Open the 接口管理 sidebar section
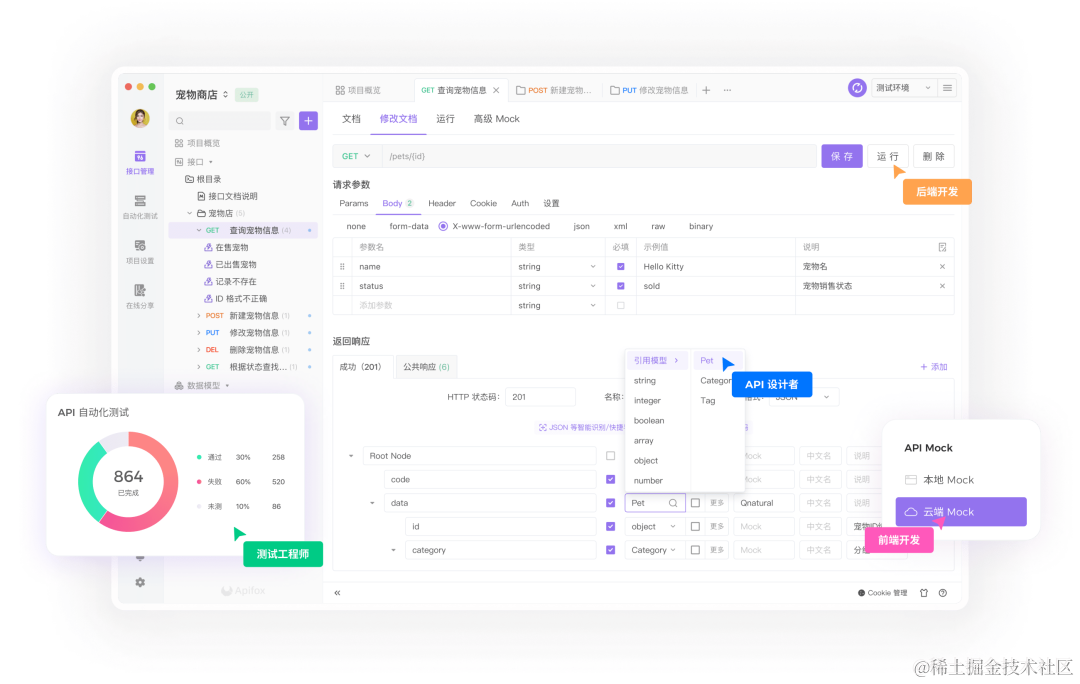 [x=140, y=162]
